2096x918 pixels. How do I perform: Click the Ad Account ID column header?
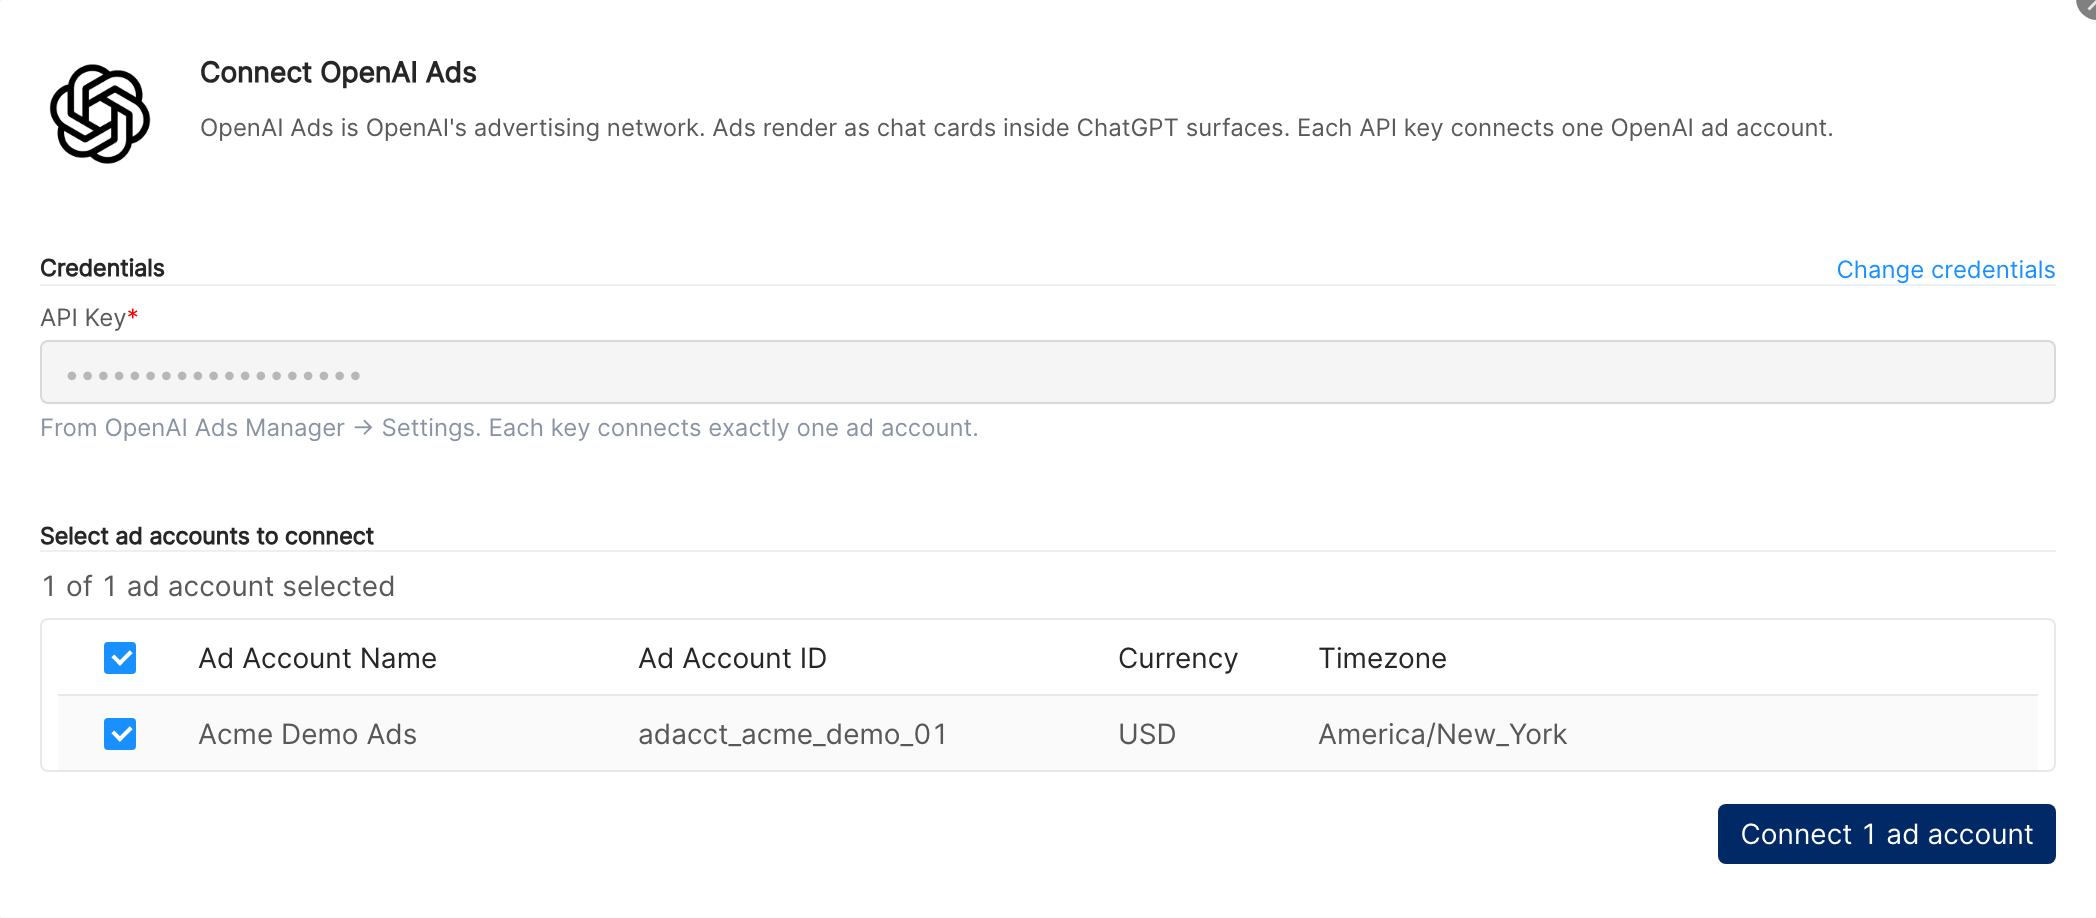pyautogui.click(x=732, y=658)
